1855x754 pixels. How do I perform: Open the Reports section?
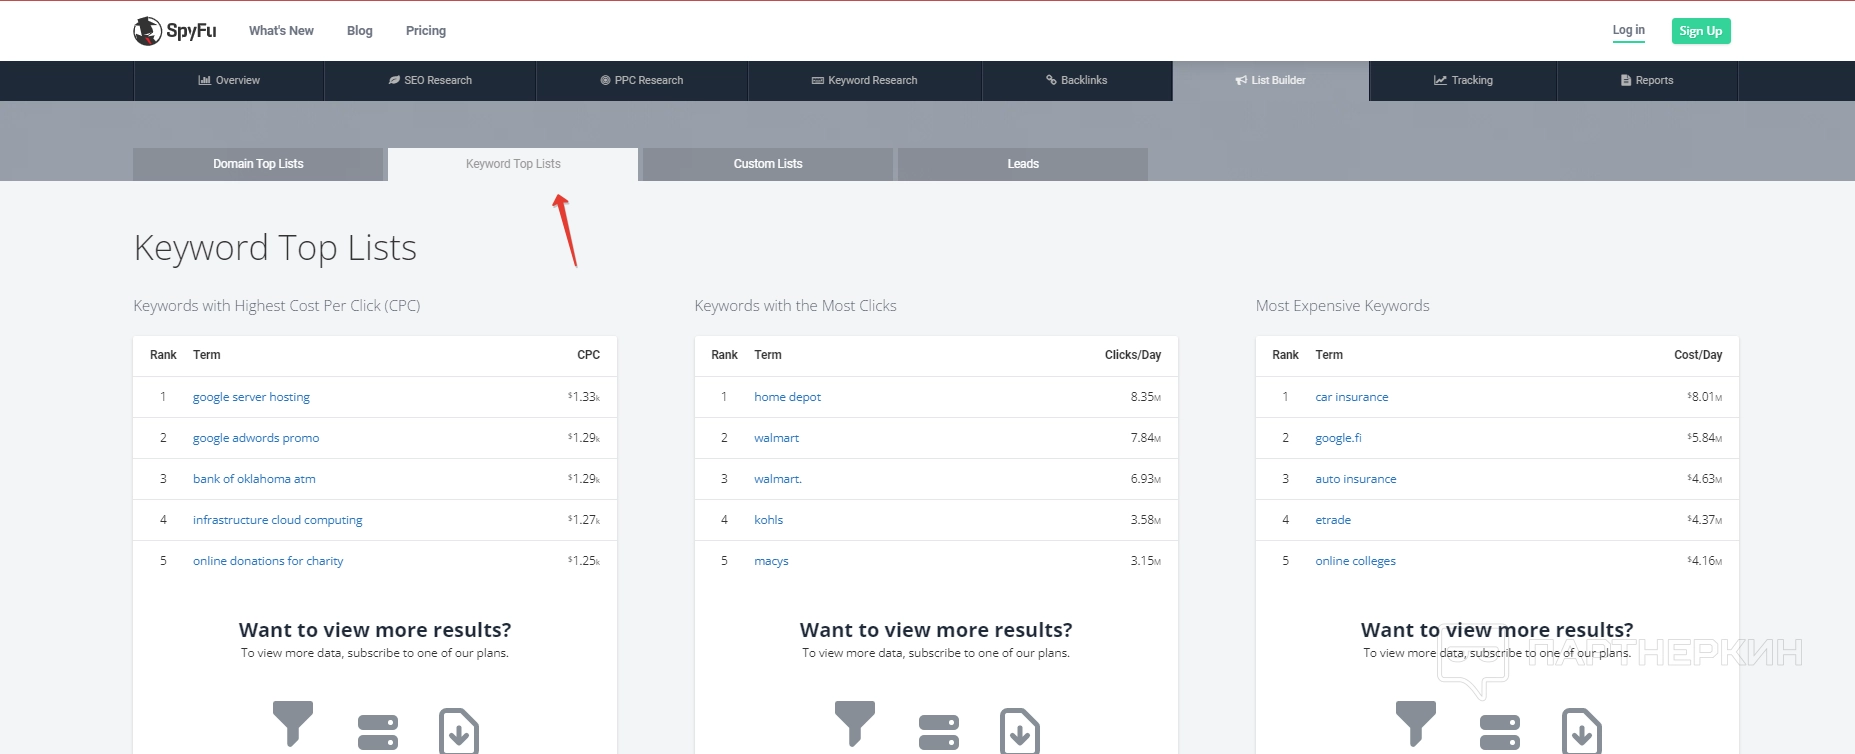(x=1647, y=80)
